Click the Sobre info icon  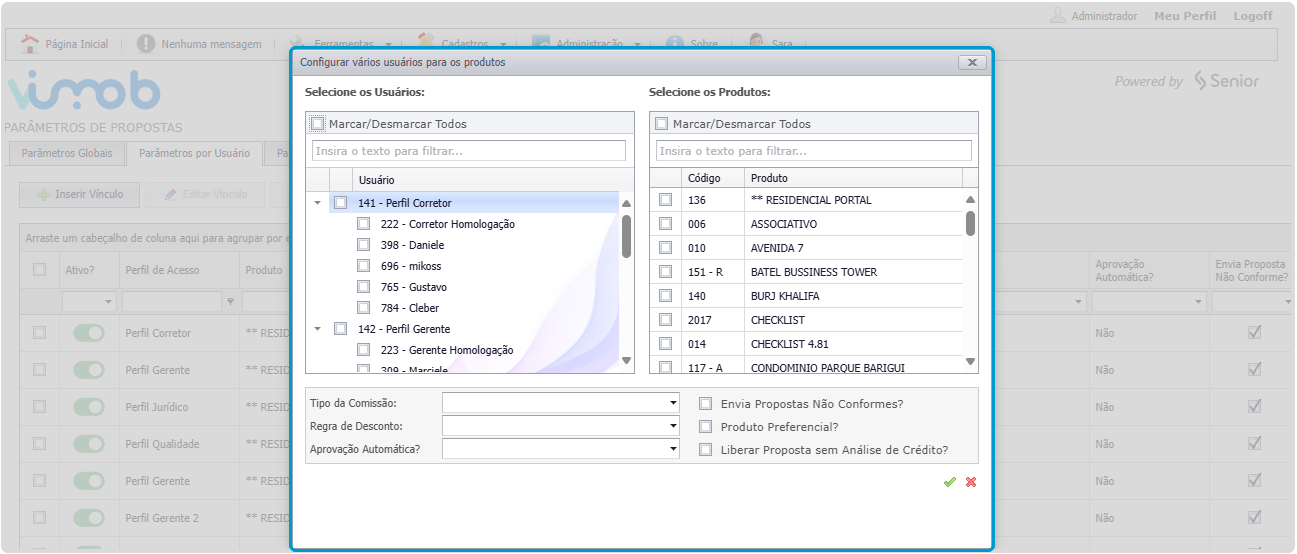pyautogui.click(x=675, y=44)
